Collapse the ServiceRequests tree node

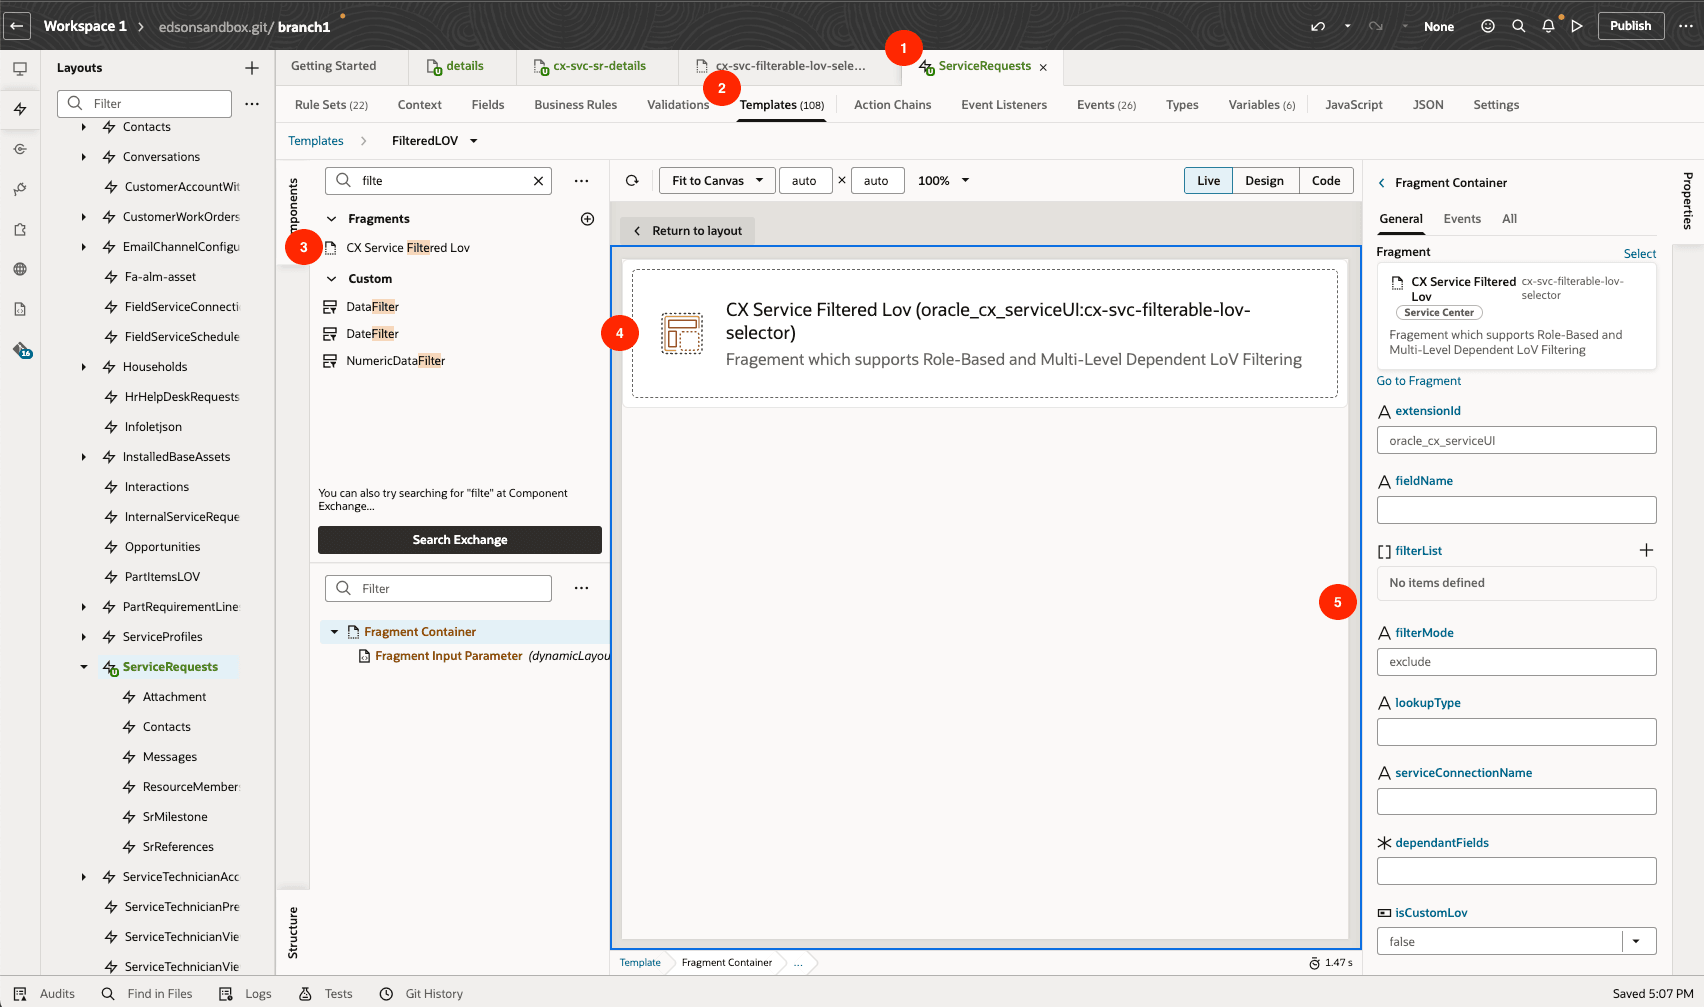pyautogui.click(x=83, y=666)
